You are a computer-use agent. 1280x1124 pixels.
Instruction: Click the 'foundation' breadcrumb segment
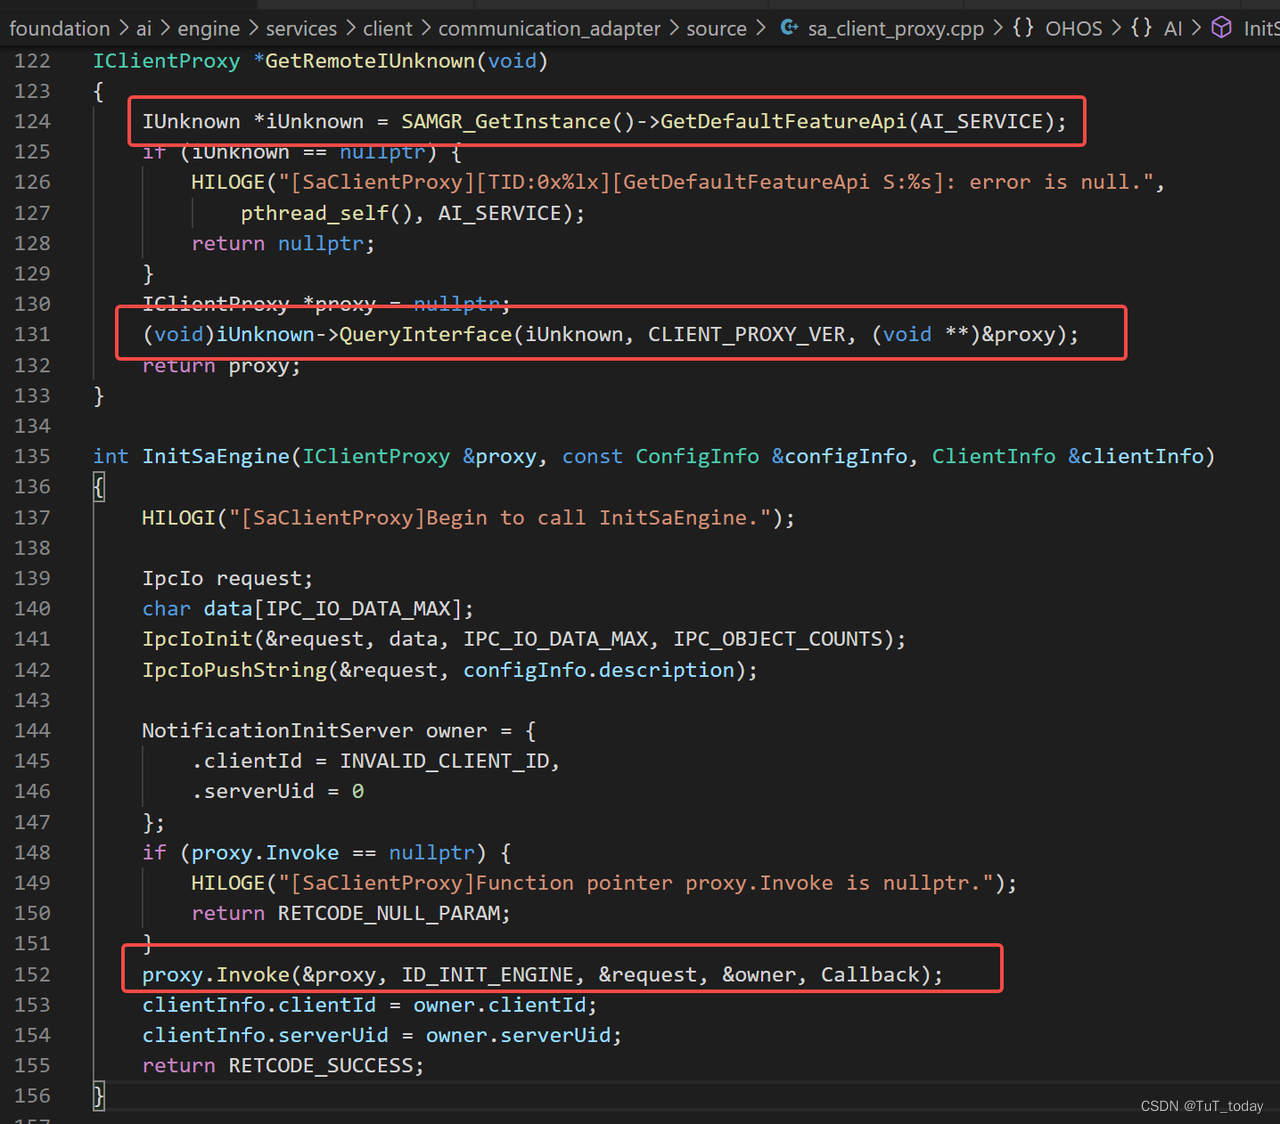tap(59, 29)
